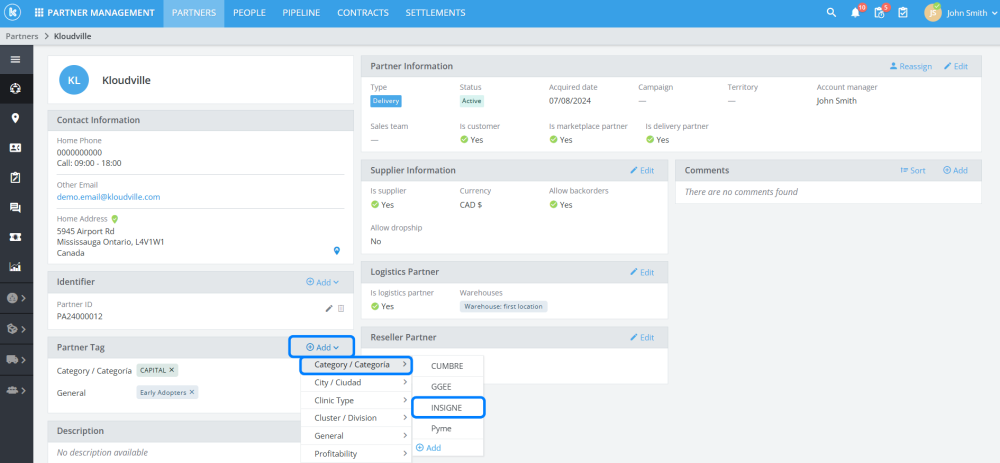The image size is (1000, 463).
Task: Expand the truck logistics sidebar section
Action: pos(16,360)
